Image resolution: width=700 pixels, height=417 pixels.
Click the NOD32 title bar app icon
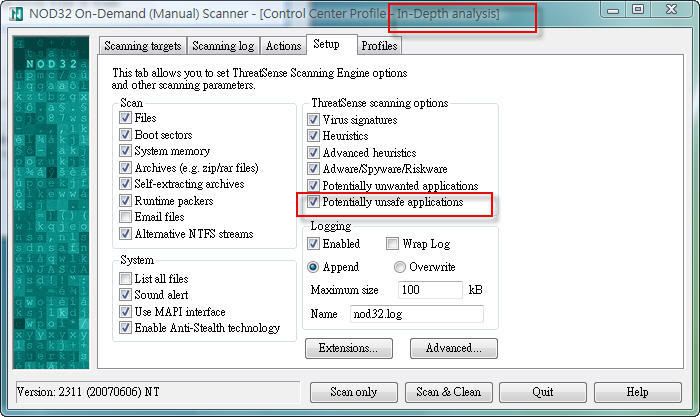tap(17, 14)
